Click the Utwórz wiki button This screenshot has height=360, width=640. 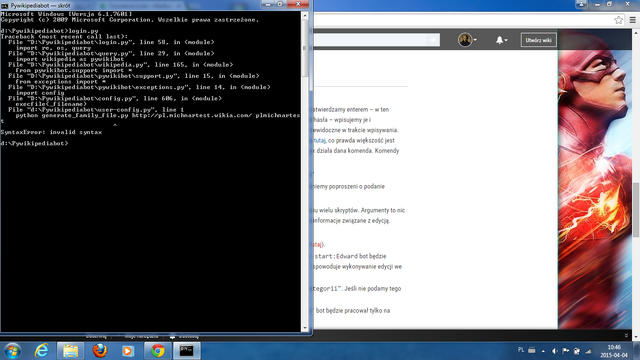(x=538, y=40)
